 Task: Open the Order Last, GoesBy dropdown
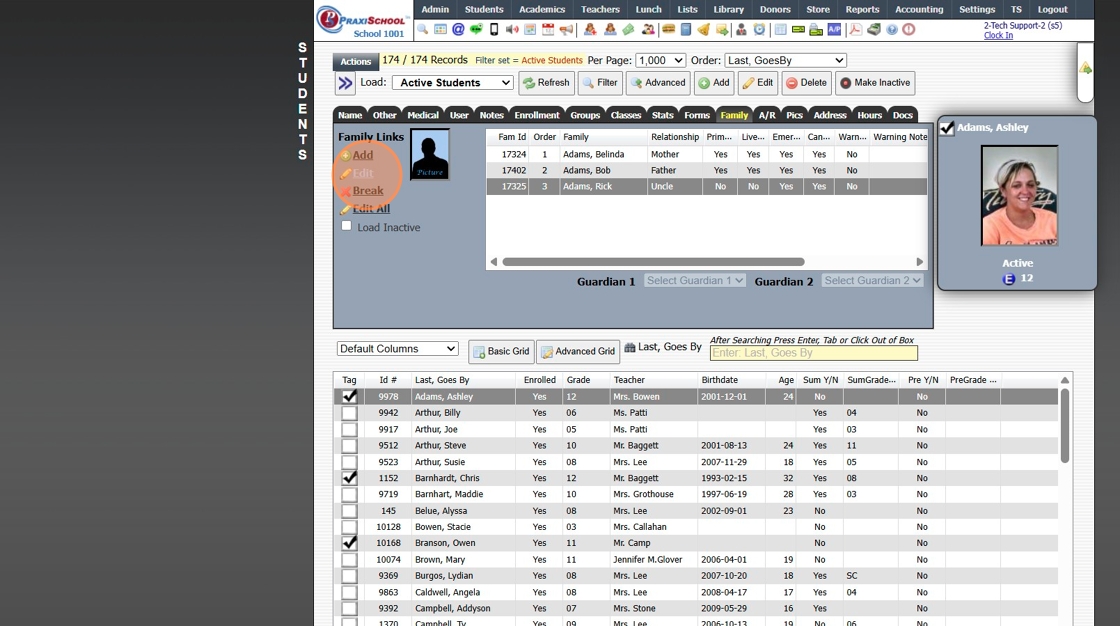(786, 61)
